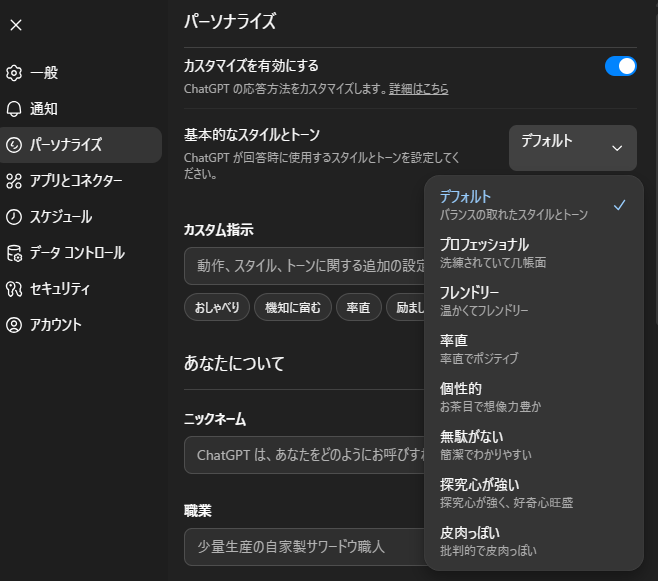Image resolution: width=658 pixels, height=581 pixels.
Task: Click the clock icon beside スケジュール
Action: 14,217
